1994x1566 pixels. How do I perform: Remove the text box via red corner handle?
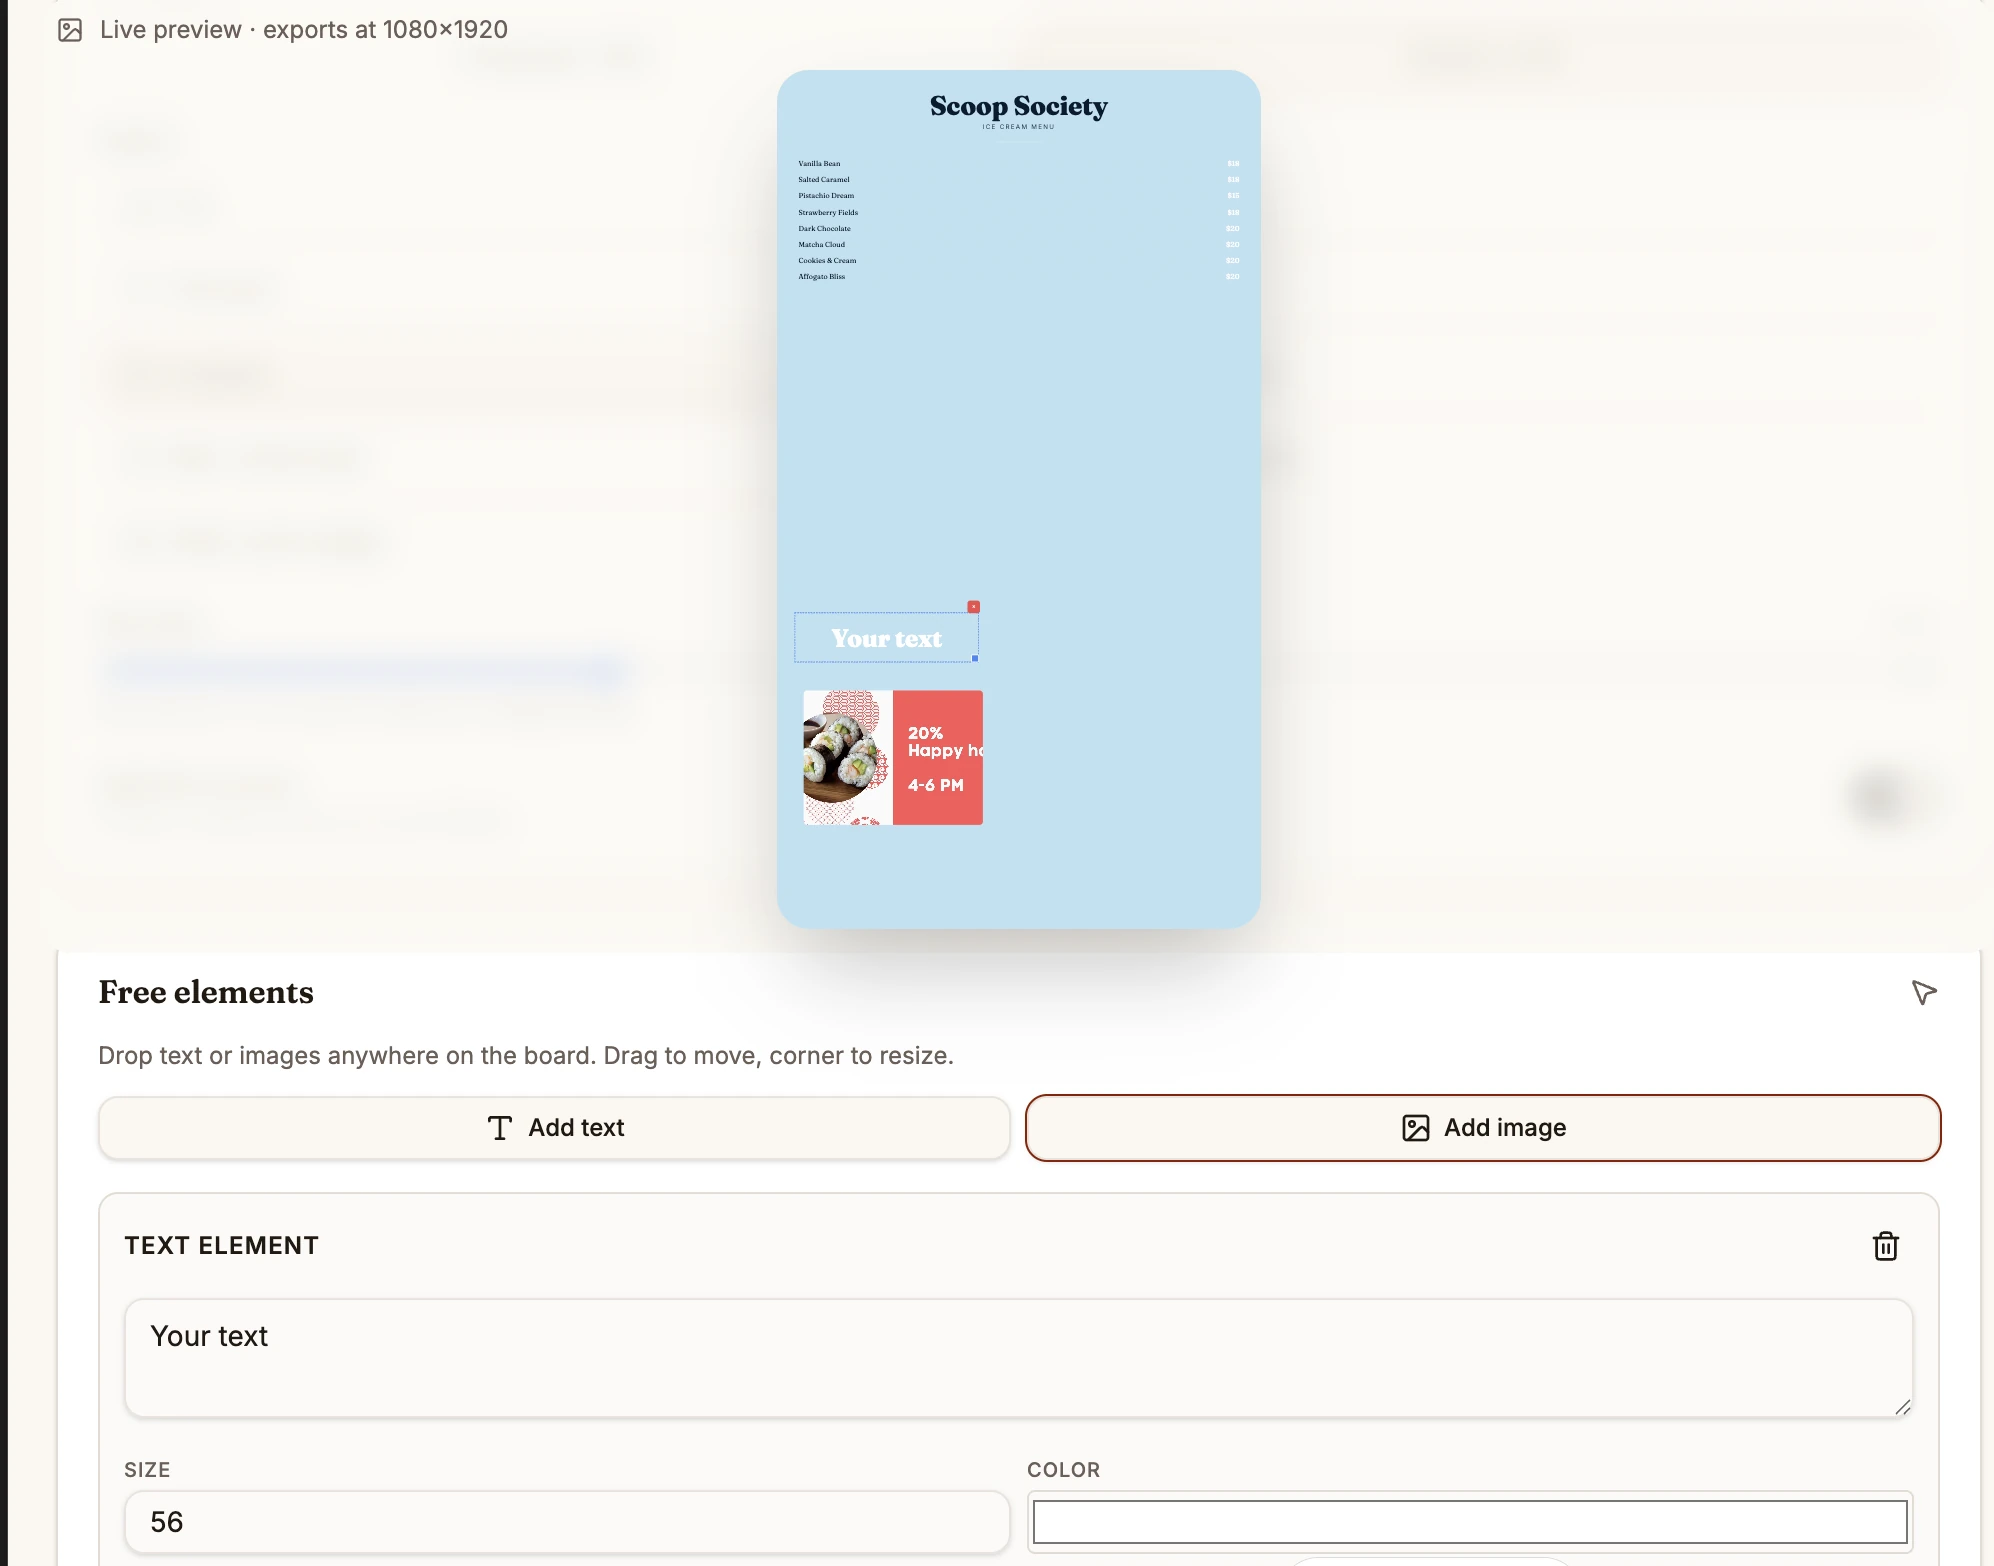click(973, 607)
